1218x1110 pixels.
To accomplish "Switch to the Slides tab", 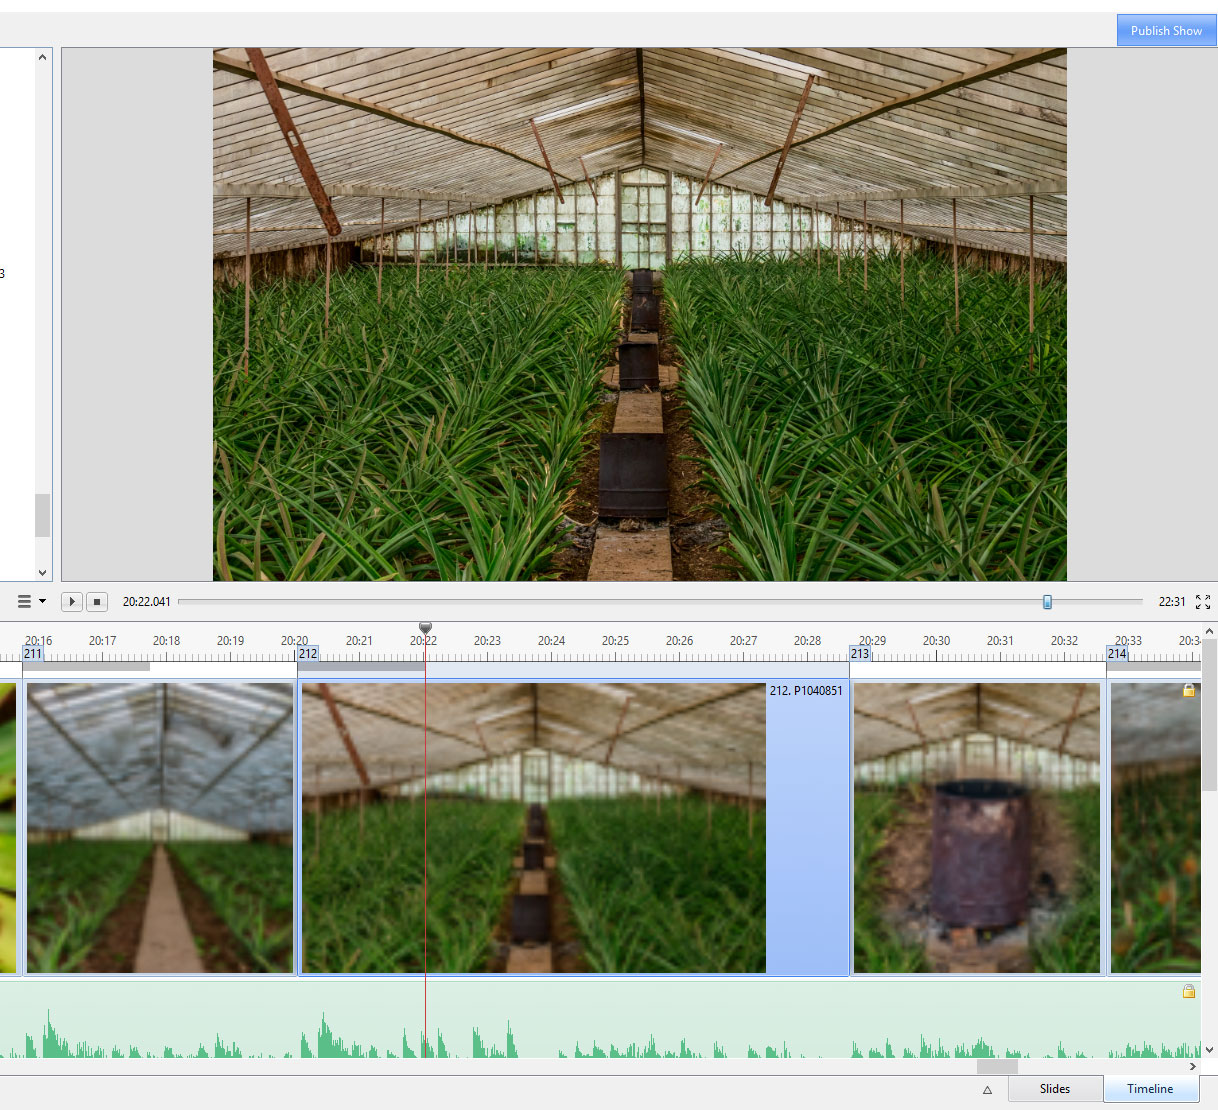I will pos(1054,1089).
